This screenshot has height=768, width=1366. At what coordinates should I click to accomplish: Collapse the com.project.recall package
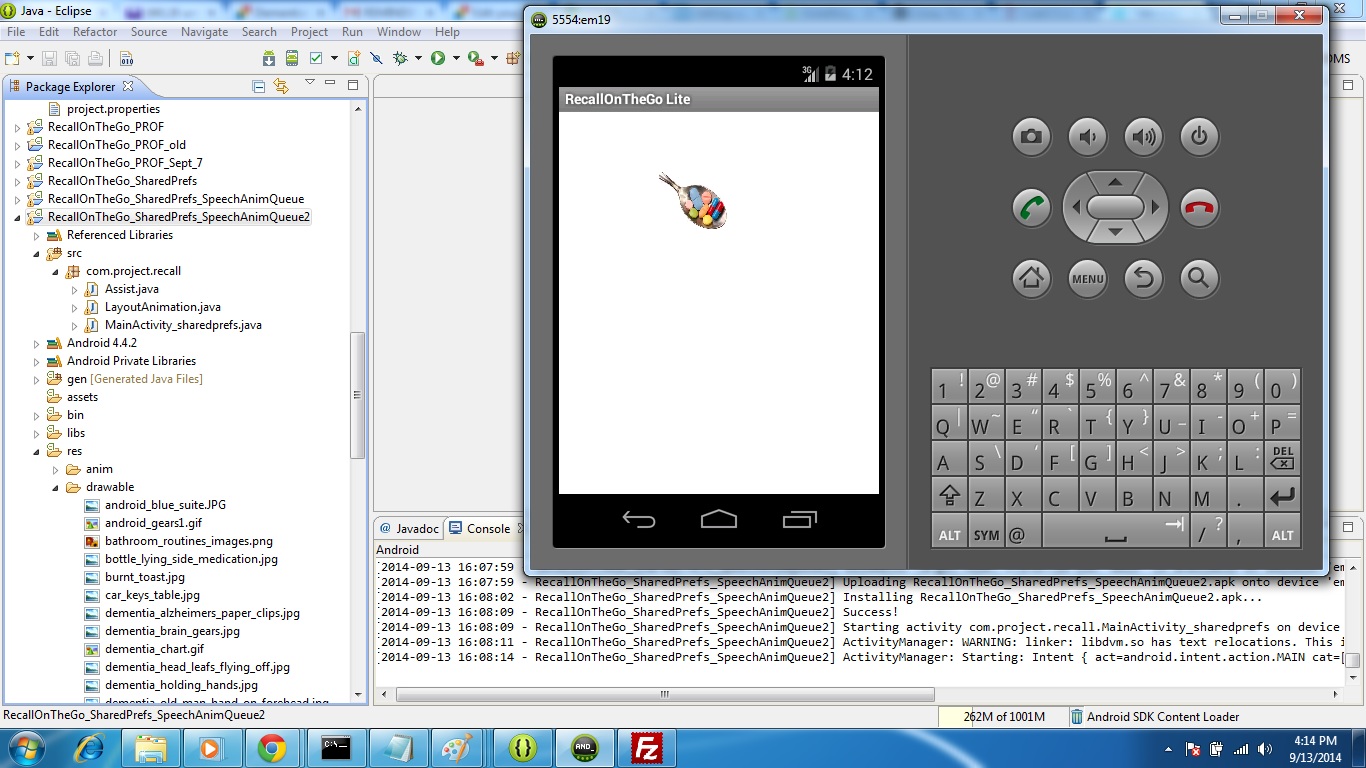coord(55,271)
